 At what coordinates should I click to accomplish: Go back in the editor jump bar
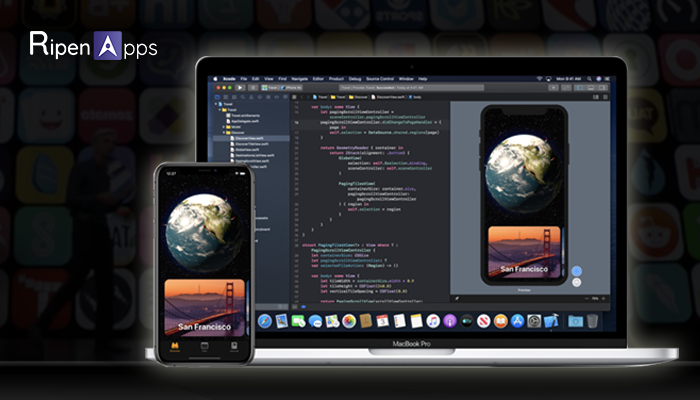tap(301, 97)
